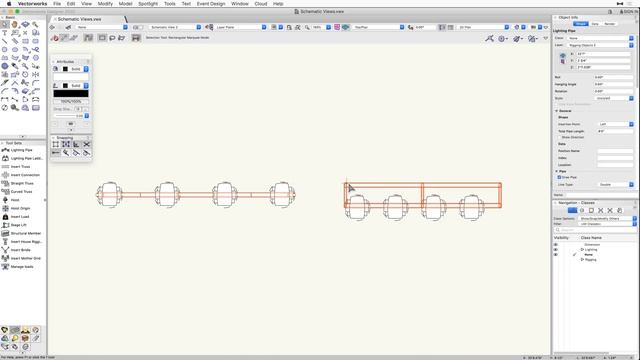Open the Help menu

pyautogui.click(x=278, y=4)
